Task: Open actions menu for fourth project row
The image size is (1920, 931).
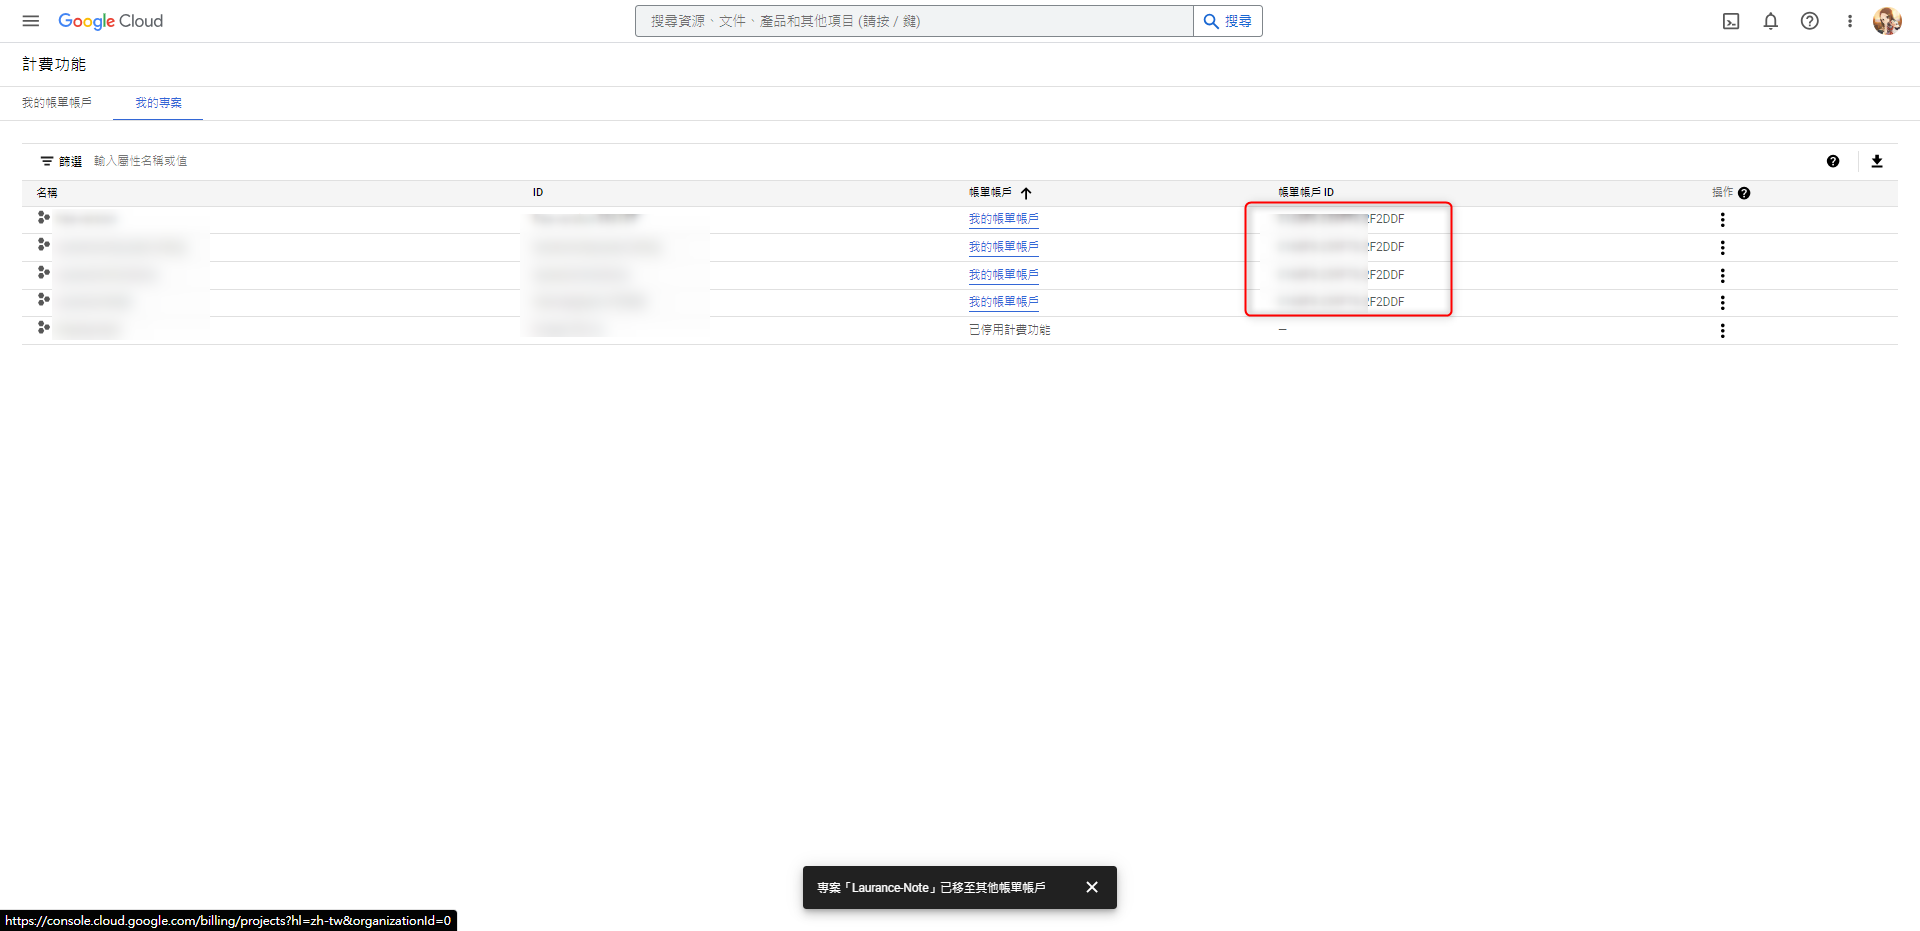Action: 1722,303
